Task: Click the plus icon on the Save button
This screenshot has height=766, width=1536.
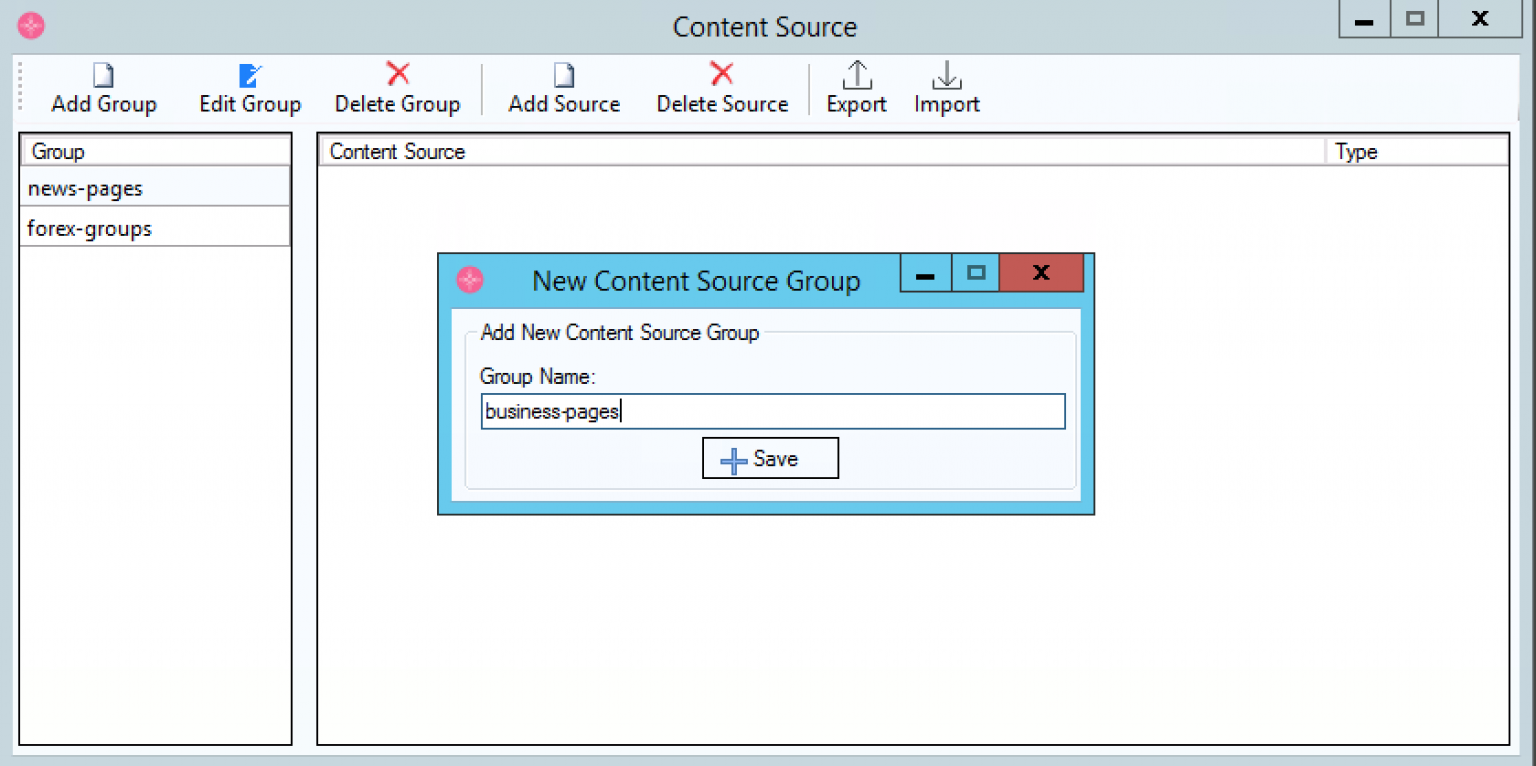Action: pos(733,458)
